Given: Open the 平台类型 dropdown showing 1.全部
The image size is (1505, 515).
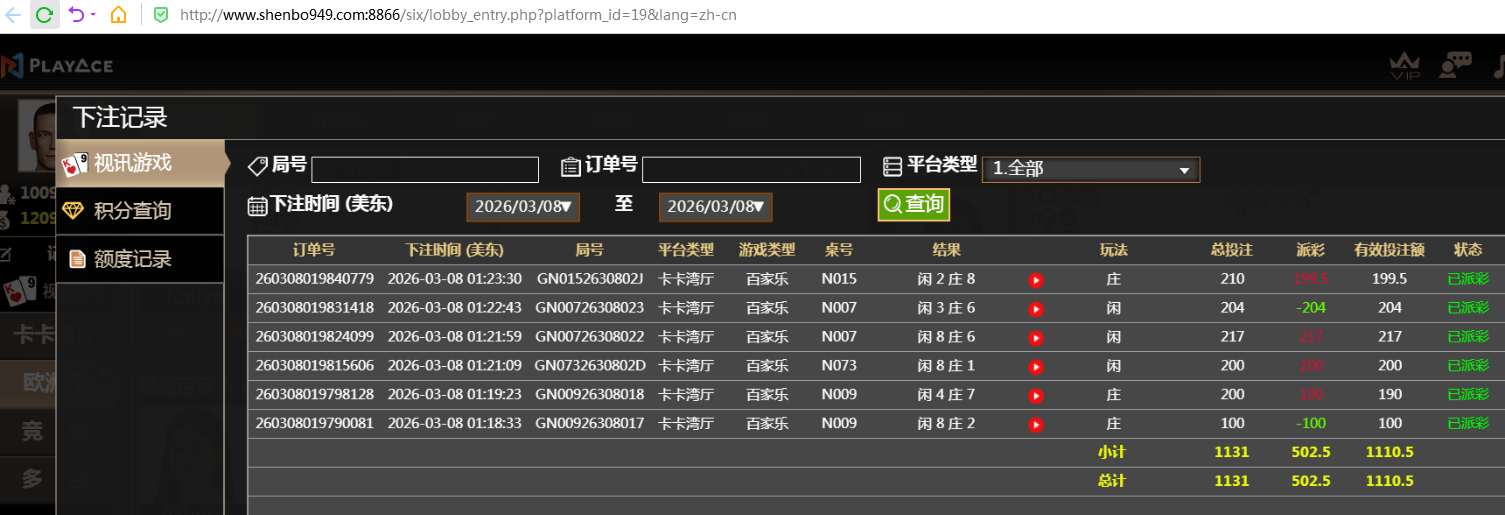Looking at the screenshot, I should 1091,169.
